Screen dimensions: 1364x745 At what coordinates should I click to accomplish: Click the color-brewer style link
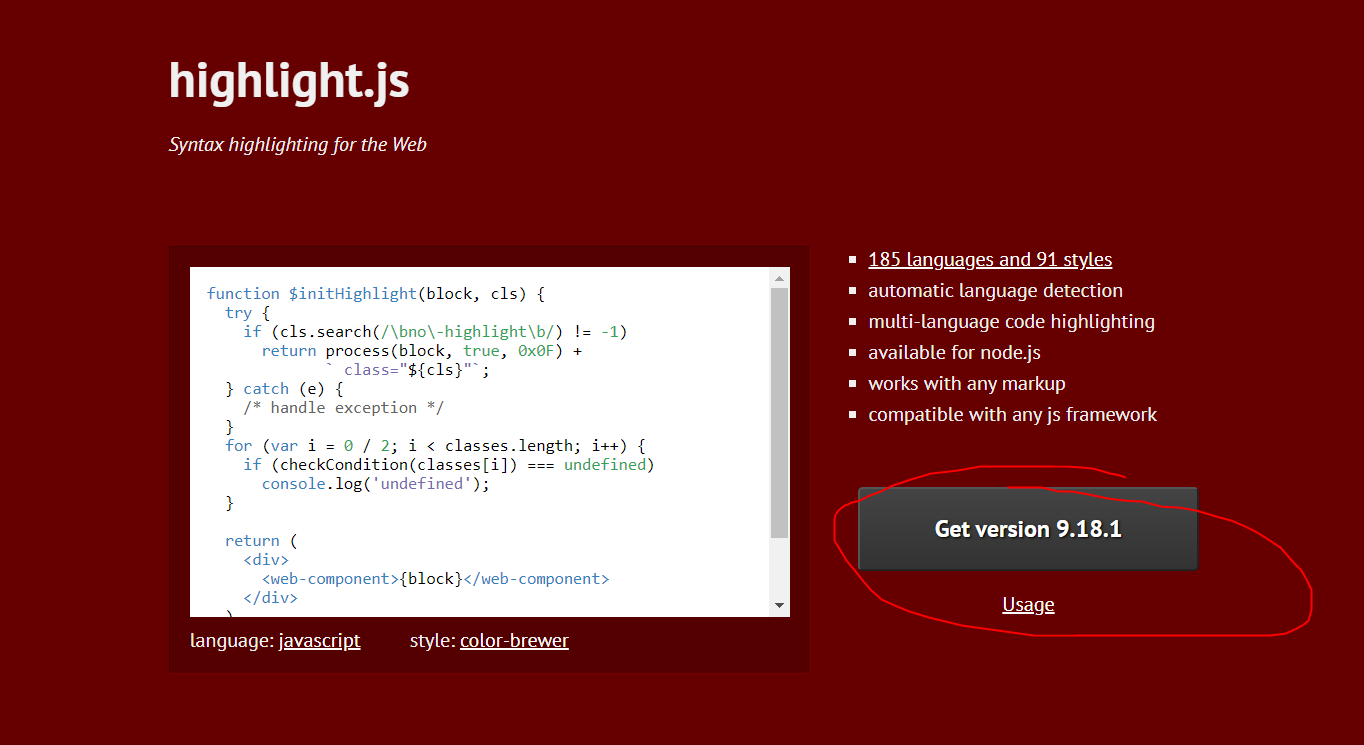(x=514, y=640)
